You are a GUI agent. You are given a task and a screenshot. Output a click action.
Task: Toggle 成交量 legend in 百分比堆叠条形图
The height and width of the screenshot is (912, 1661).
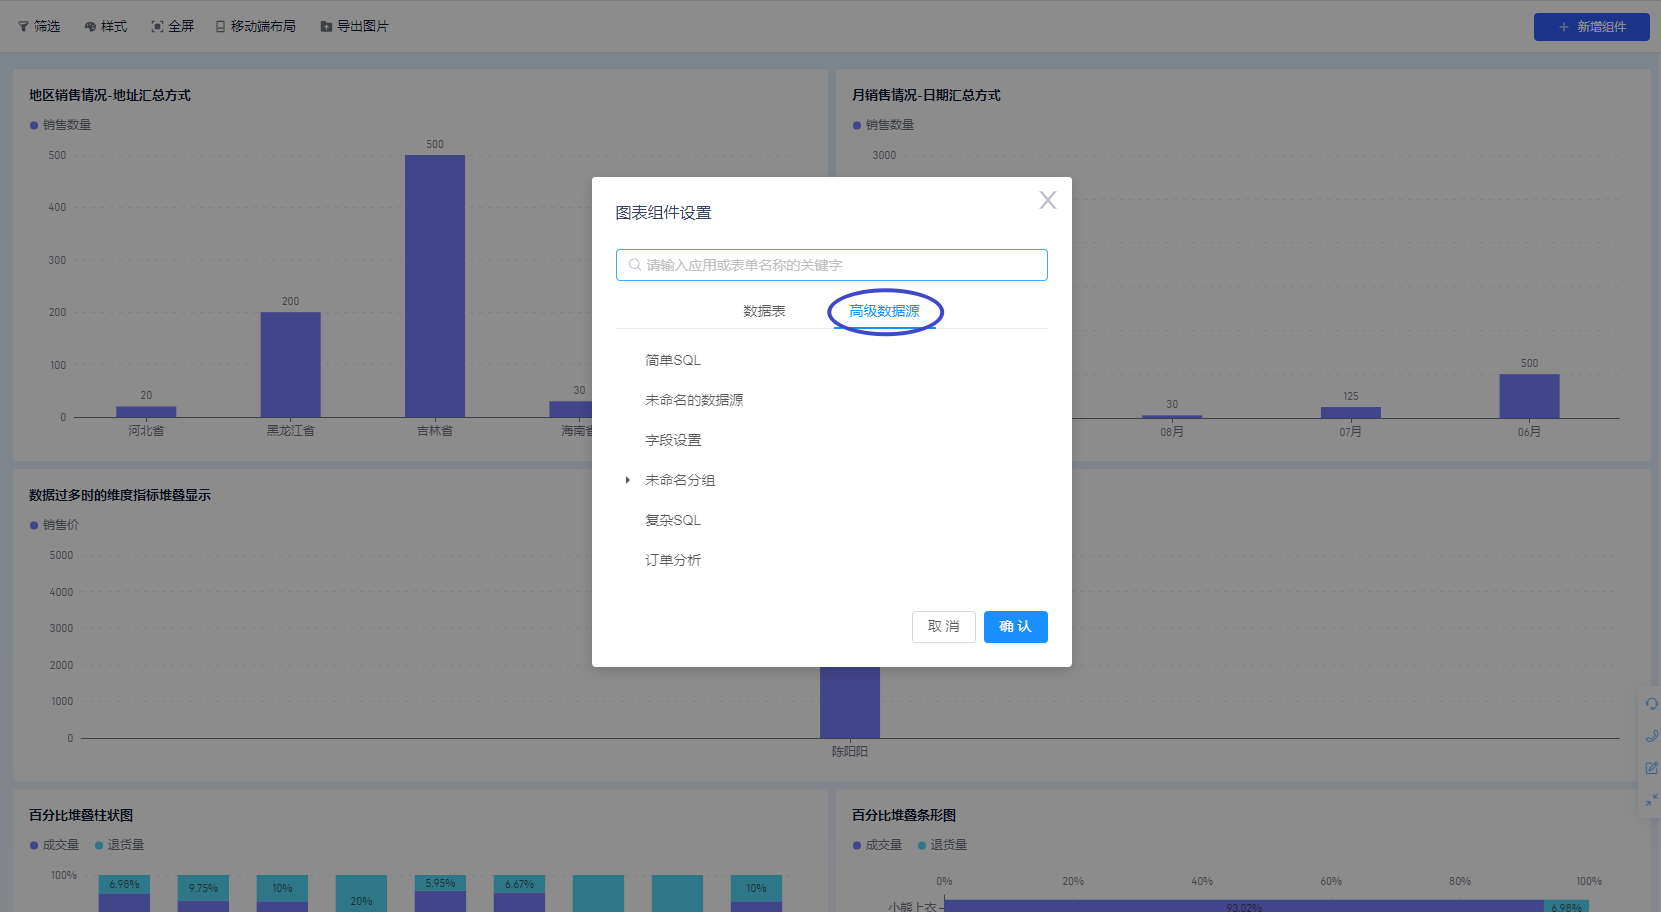877,845
